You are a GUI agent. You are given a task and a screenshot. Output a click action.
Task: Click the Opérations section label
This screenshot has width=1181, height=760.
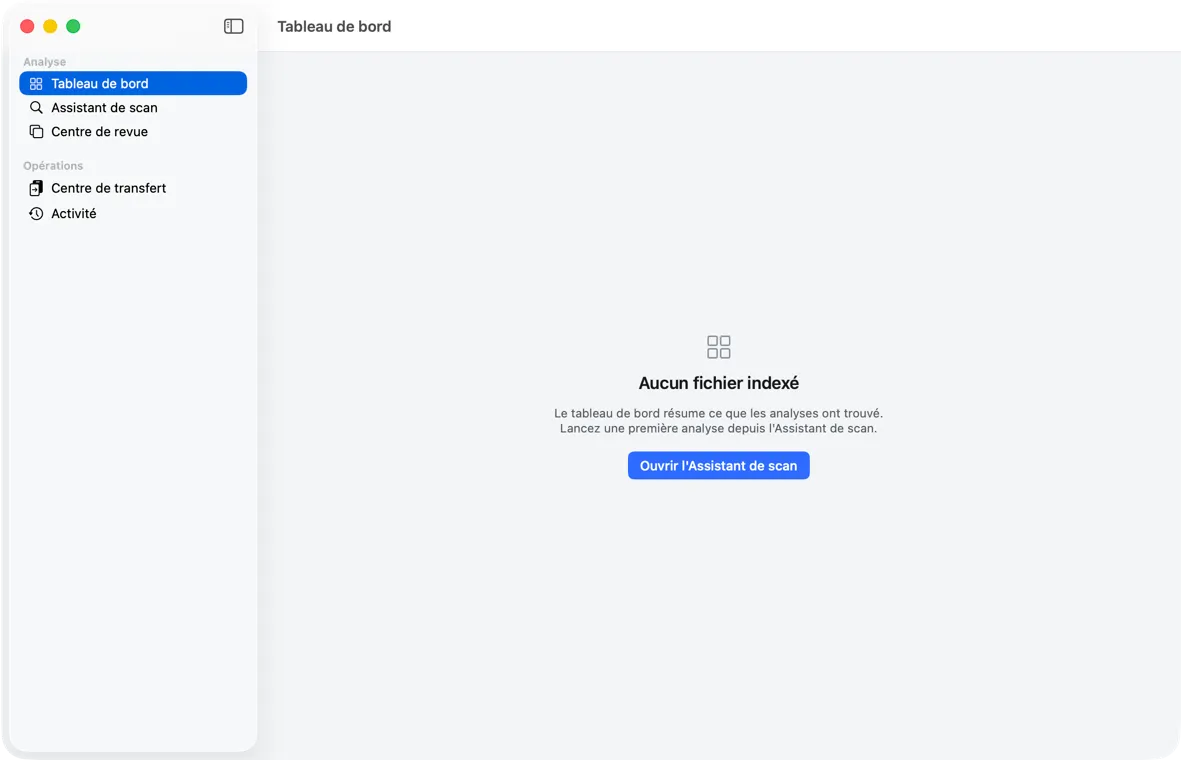[53, 166]
